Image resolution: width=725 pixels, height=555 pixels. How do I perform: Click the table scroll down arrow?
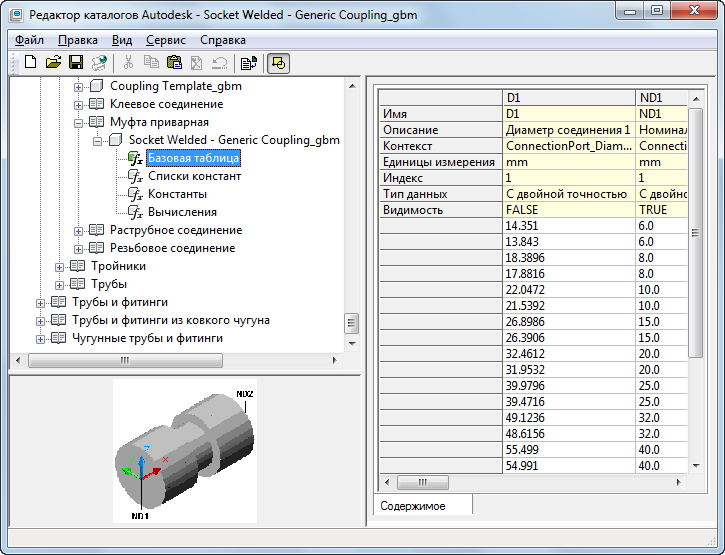coord(696,465)
